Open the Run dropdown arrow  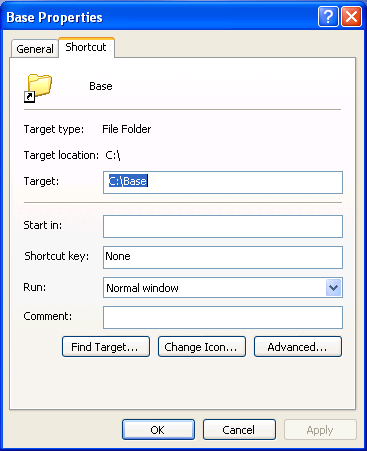click(x=333, y=287)
